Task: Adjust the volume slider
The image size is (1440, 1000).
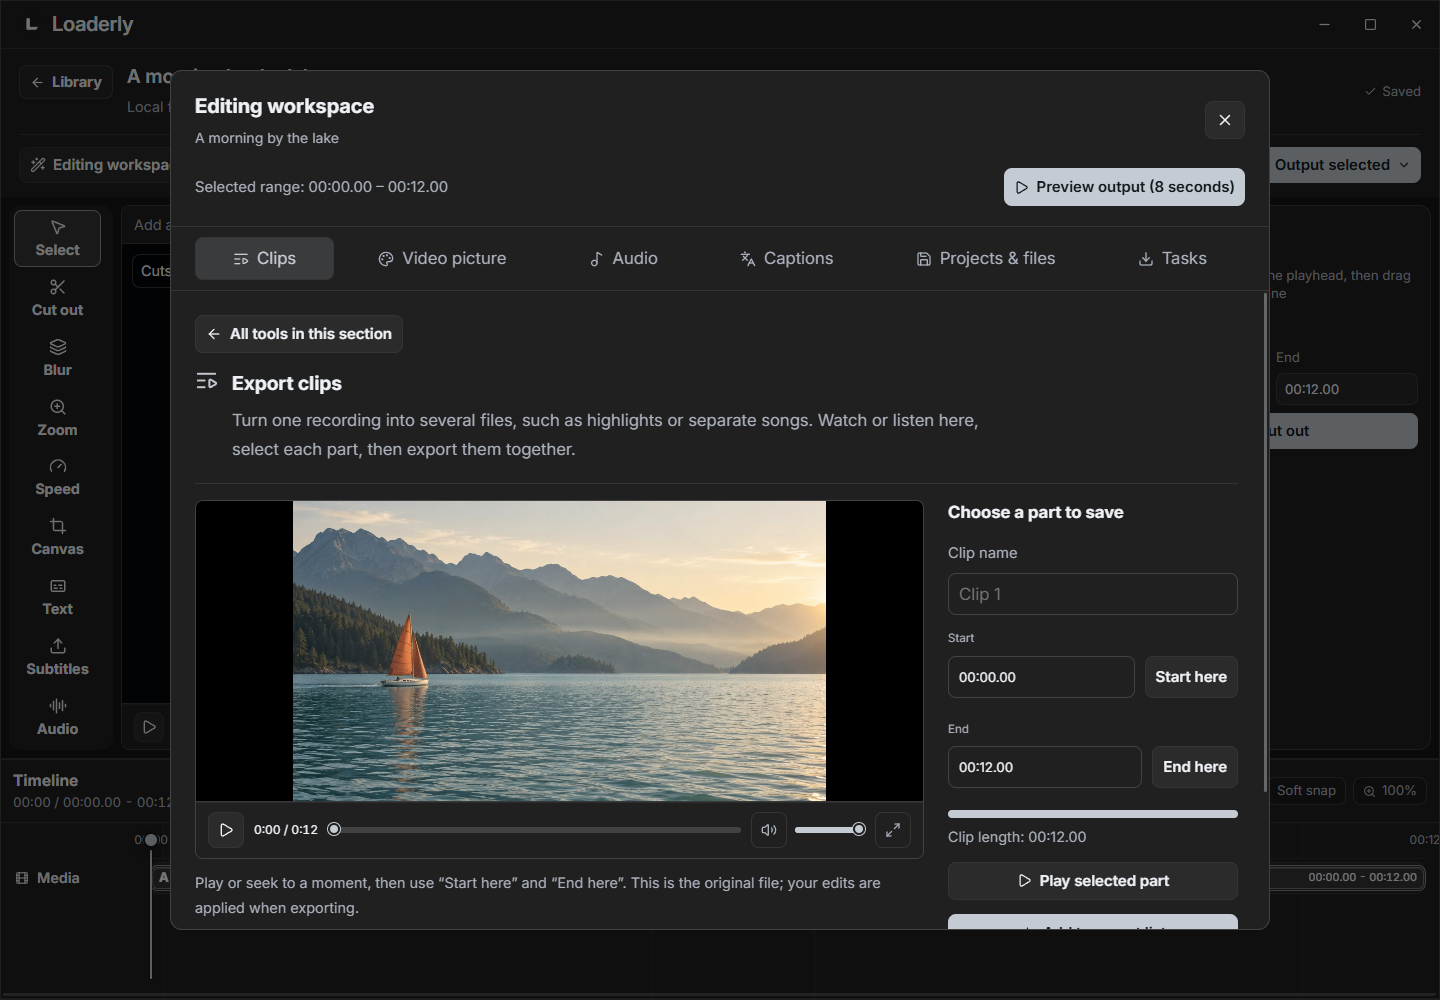Action: [829, 830]
